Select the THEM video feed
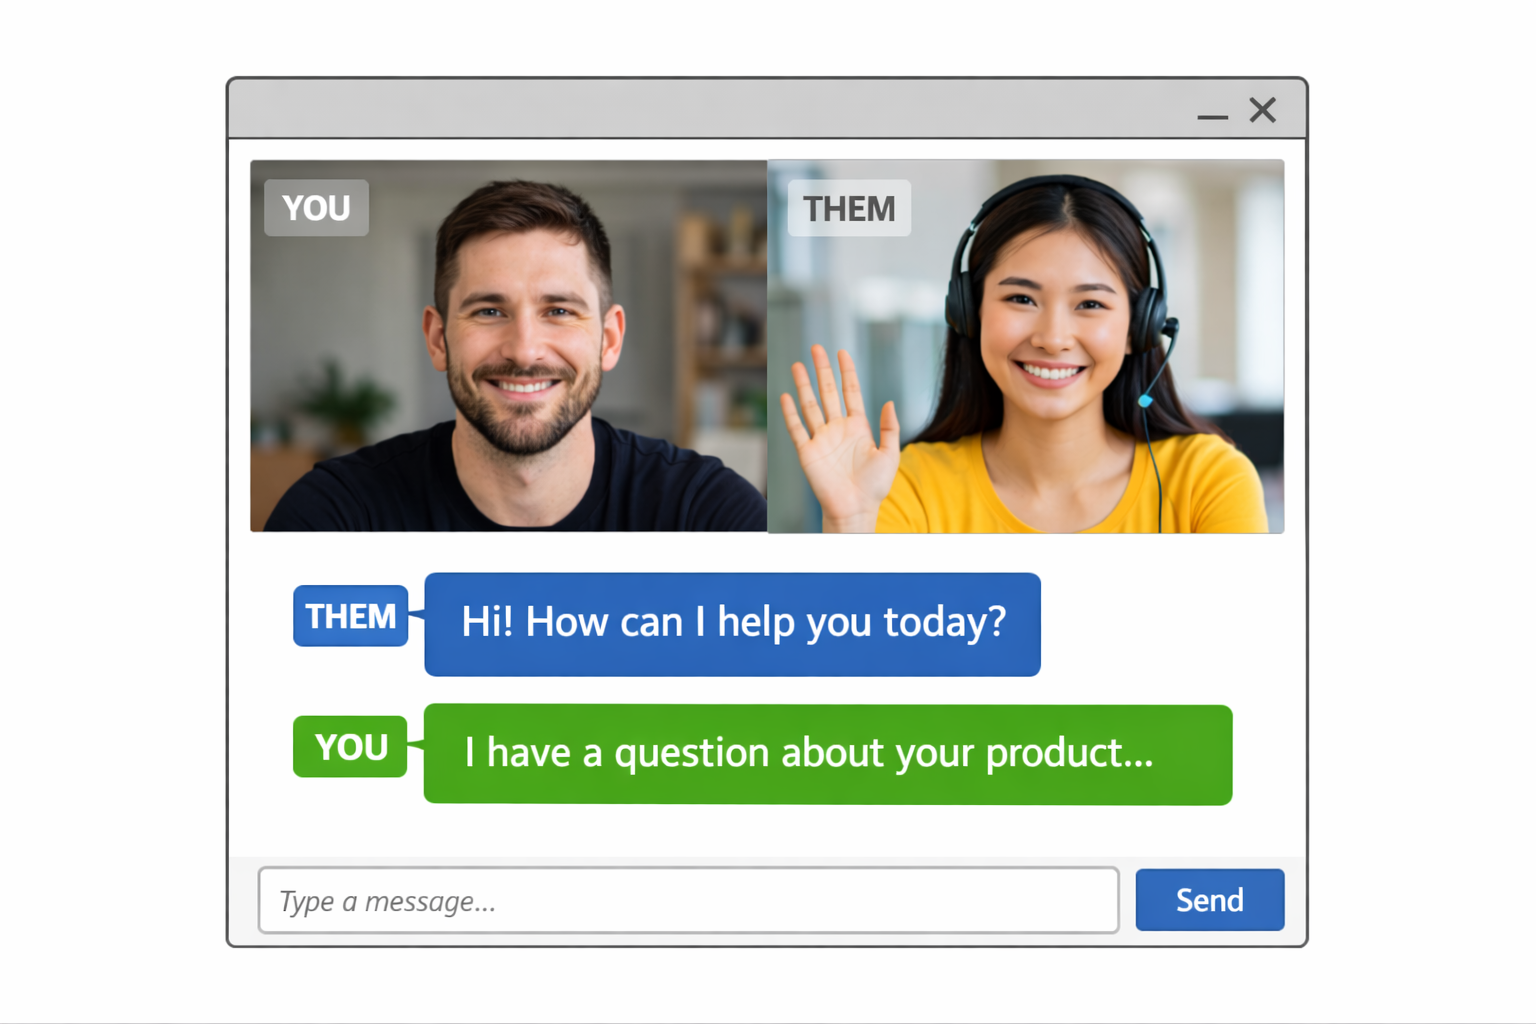Viewport: 1536px width, 1024px height. click(1026, 346)
